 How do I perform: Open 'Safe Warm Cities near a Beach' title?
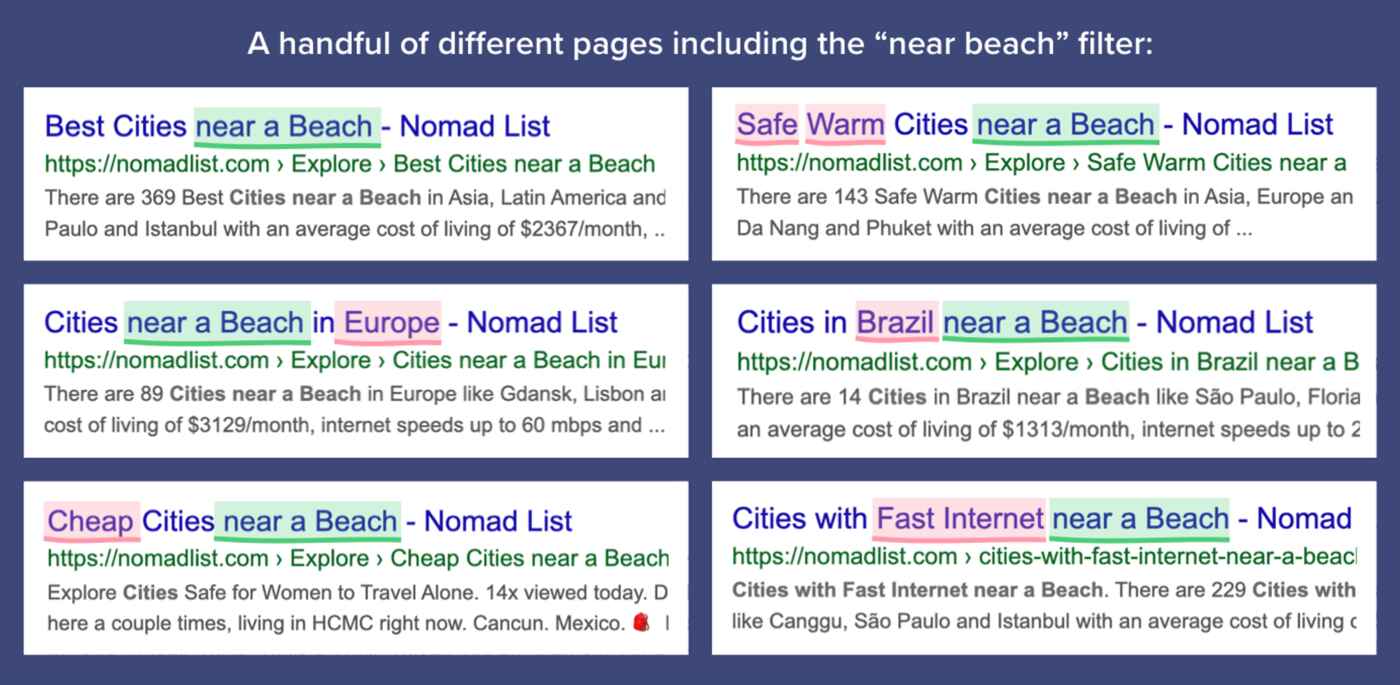coord(1035,125)
